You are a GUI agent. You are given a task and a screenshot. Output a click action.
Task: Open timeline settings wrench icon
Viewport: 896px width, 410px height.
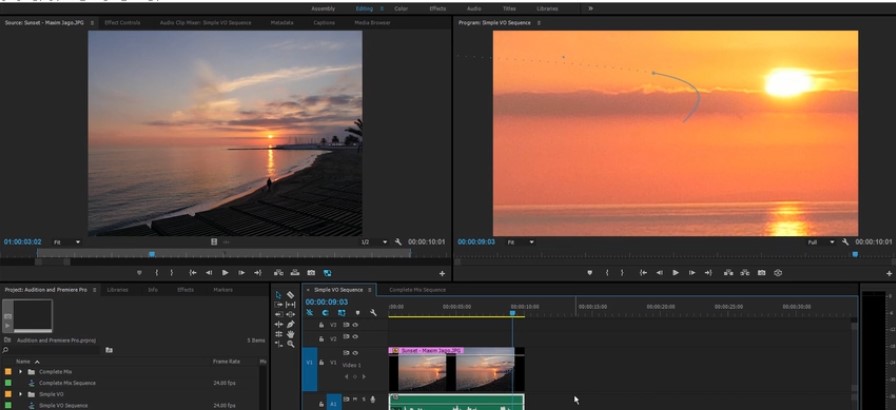coord(373,313)
